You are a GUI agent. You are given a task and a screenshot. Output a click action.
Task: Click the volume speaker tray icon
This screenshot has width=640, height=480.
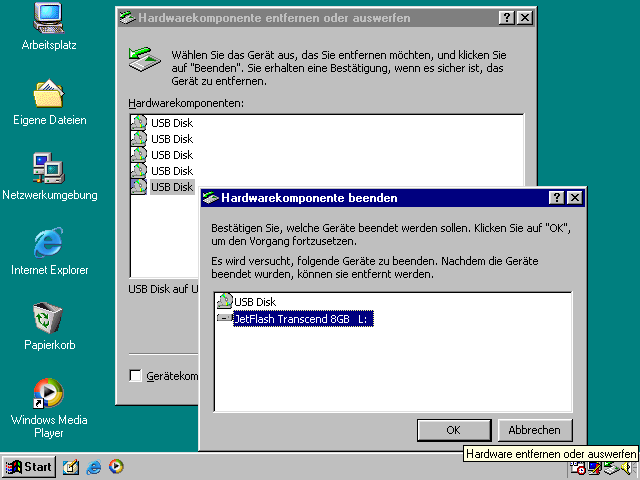(626, 469)
